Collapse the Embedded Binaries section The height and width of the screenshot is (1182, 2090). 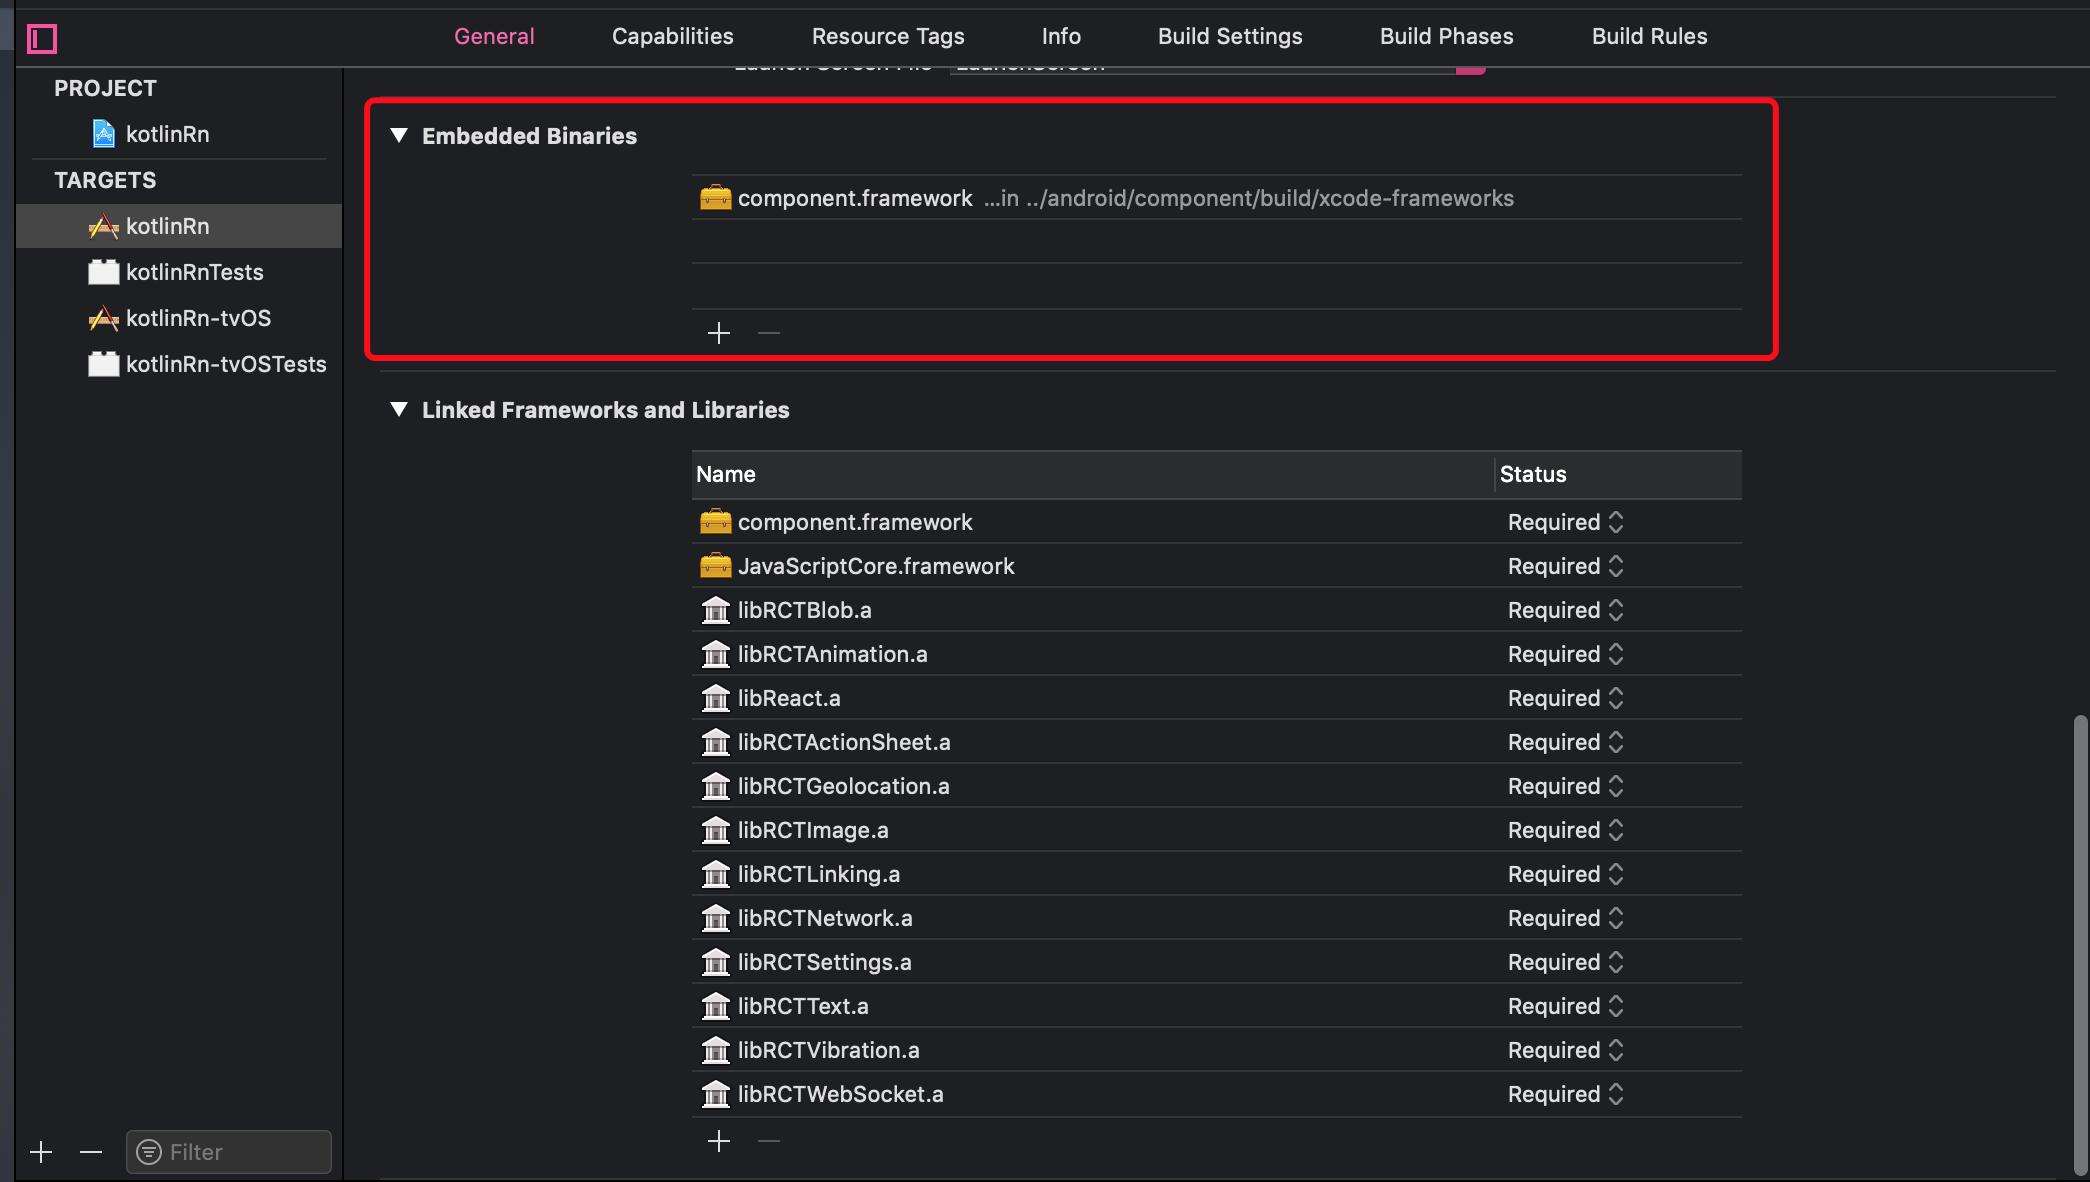click(x=399, y=136)
